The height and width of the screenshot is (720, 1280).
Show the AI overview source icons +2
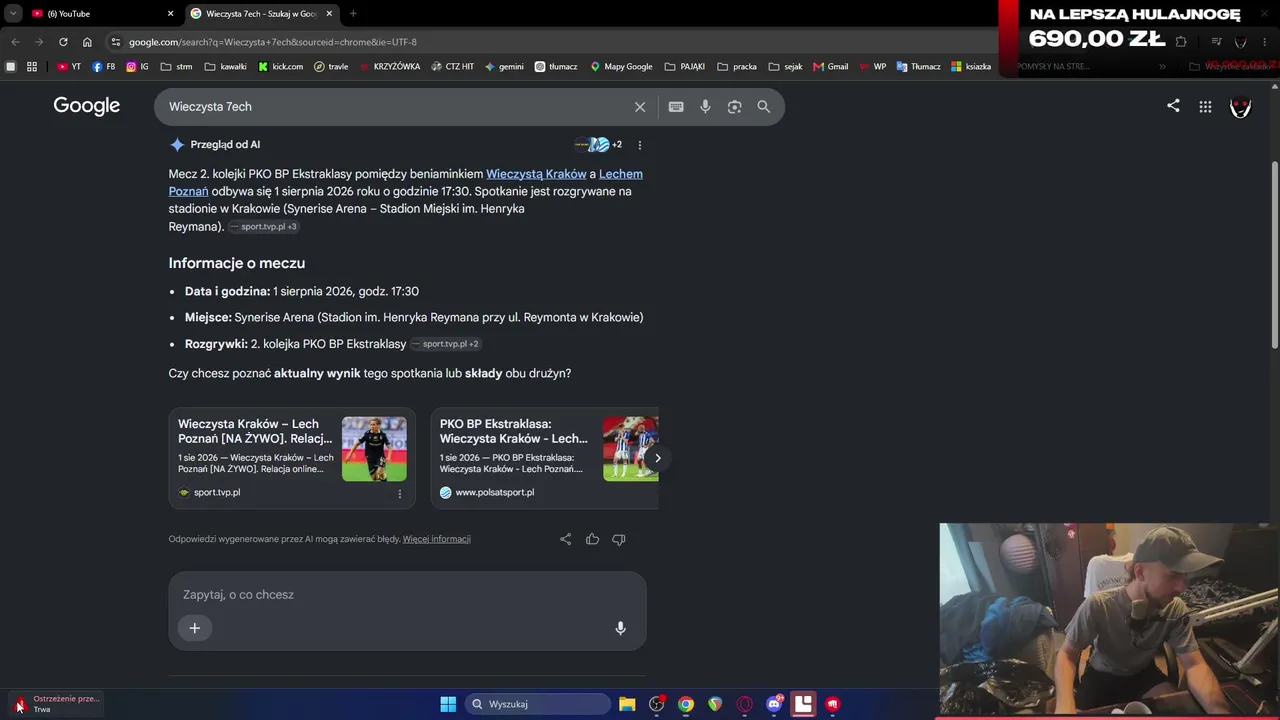[x=598, y=145]
